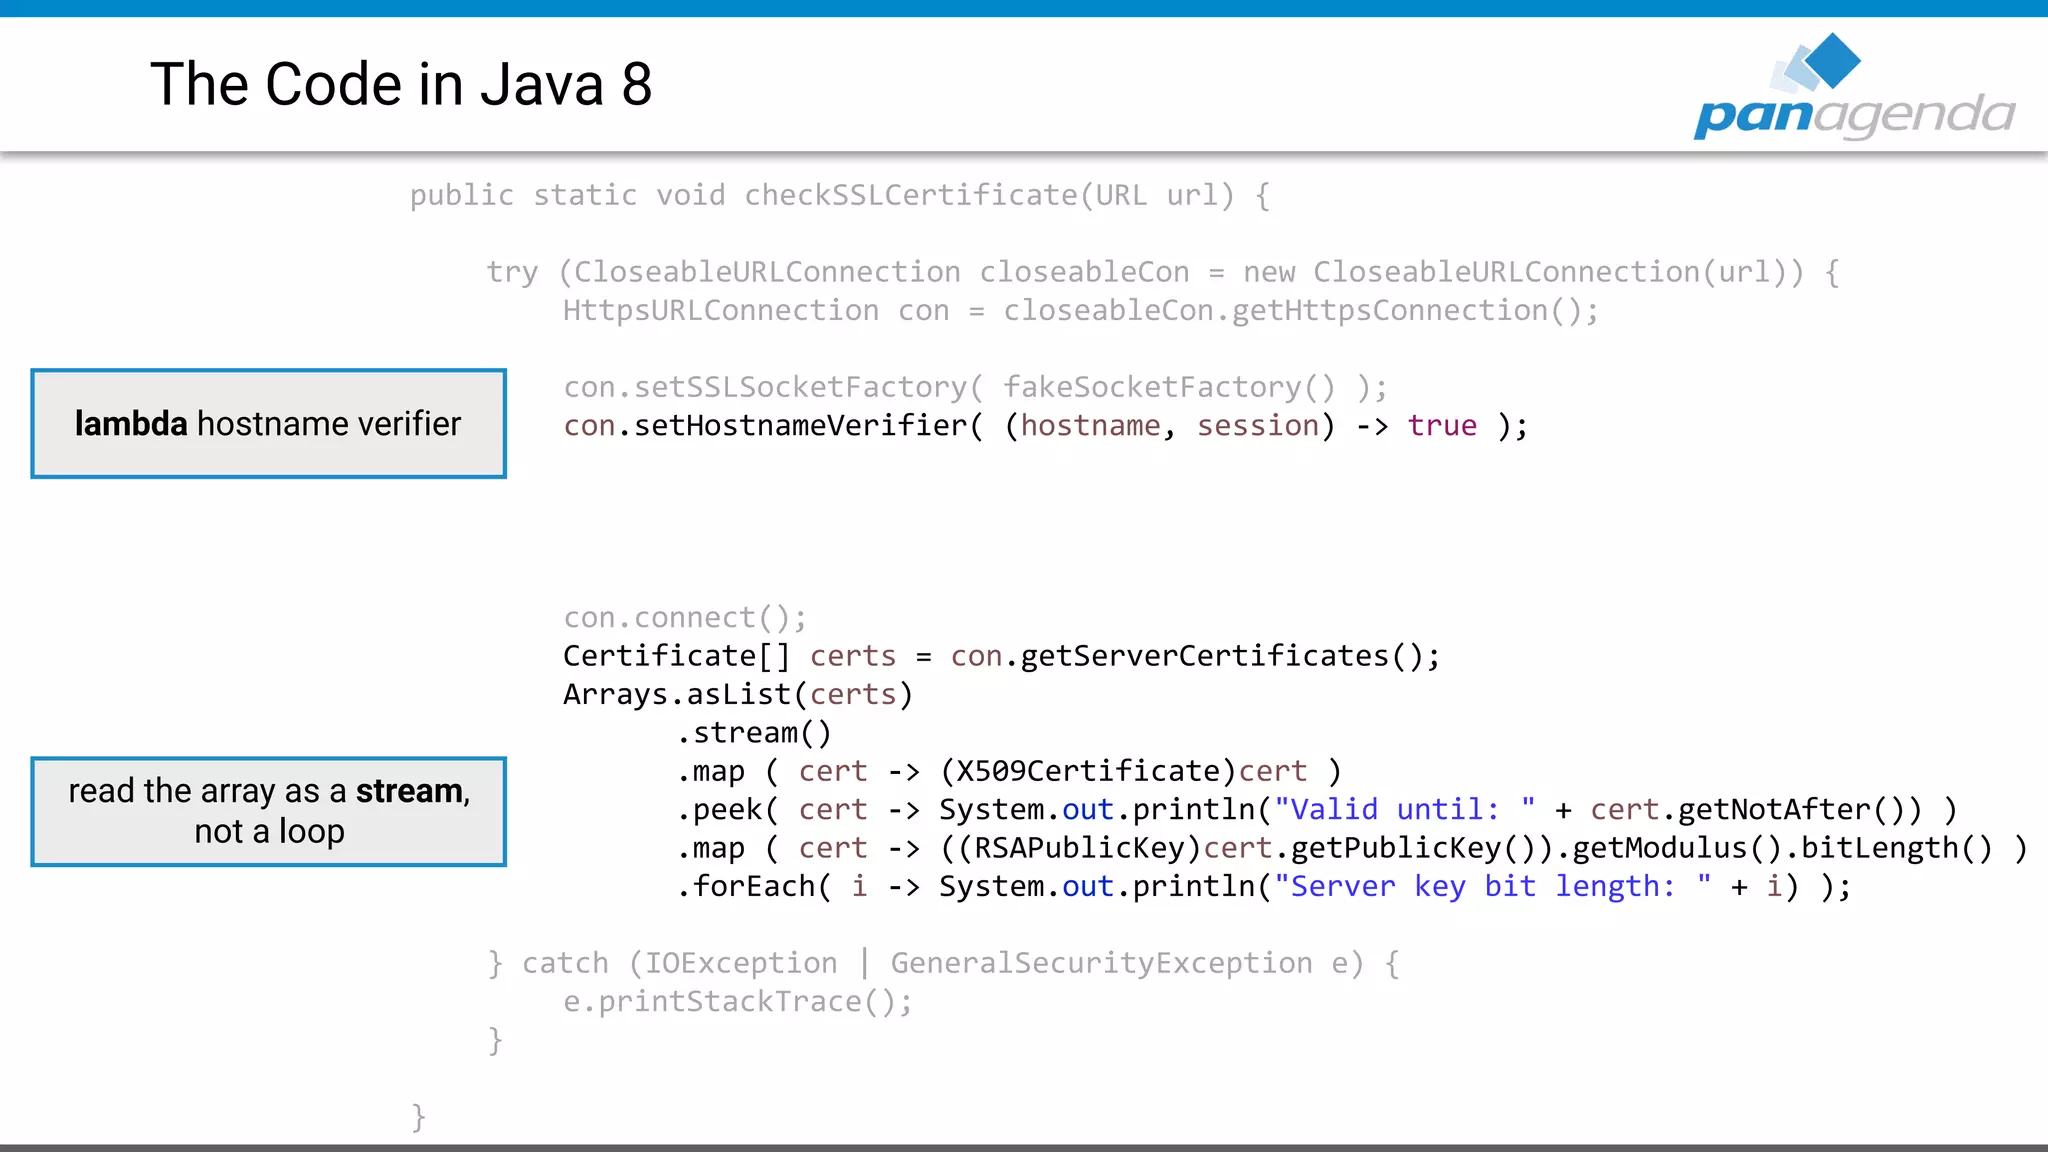Click the panagenda wordmark text
This screenshot has height=1152, width=2048.
pos(1854,115)
